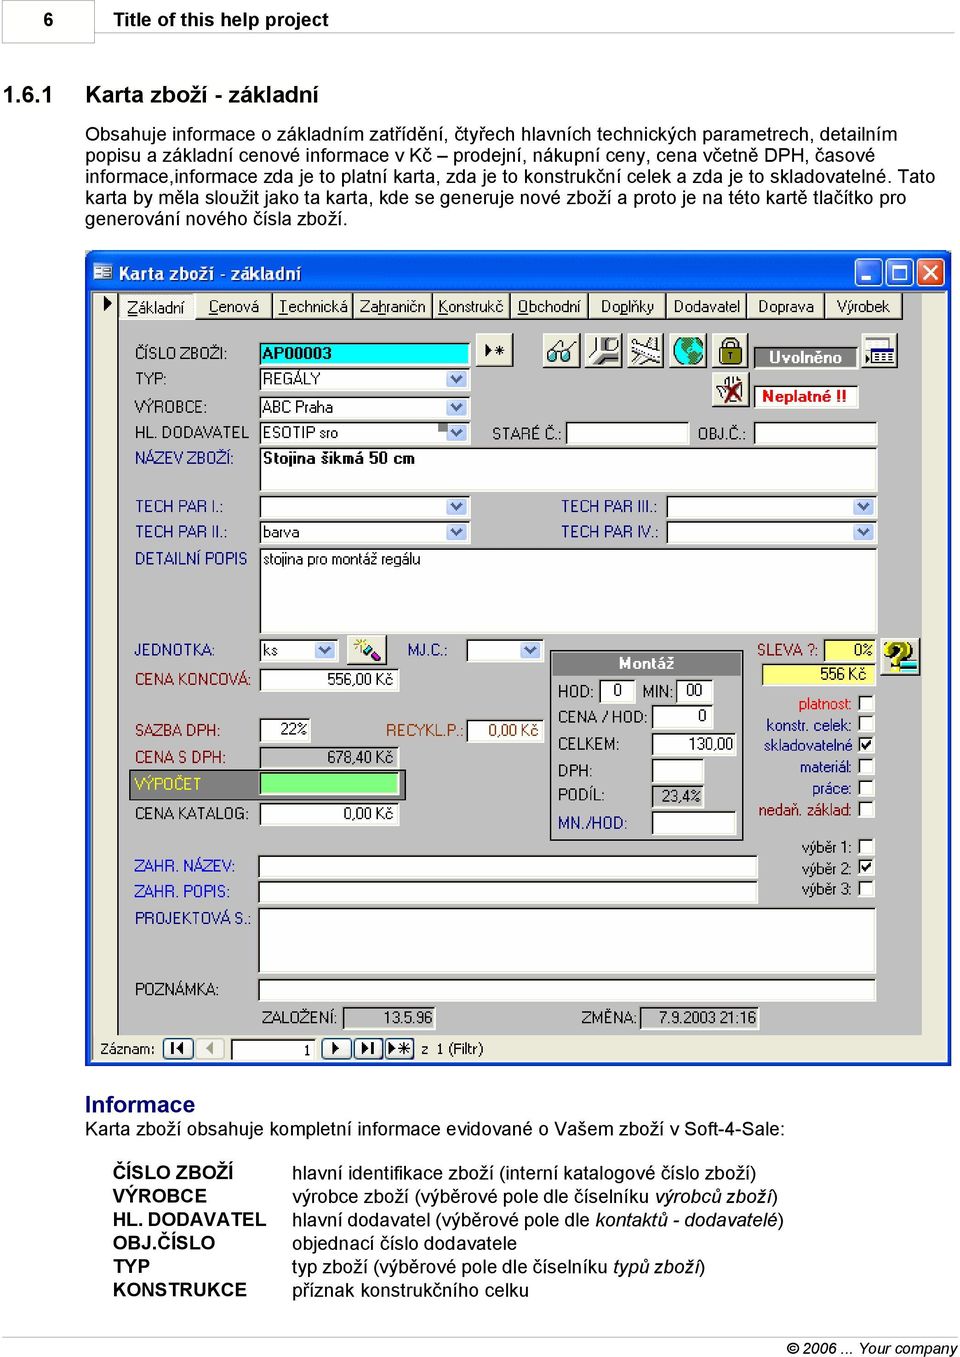The width and height of the screenshot is (960, 1357).
Task: Open the Doplňky tab
Action: 628,307
